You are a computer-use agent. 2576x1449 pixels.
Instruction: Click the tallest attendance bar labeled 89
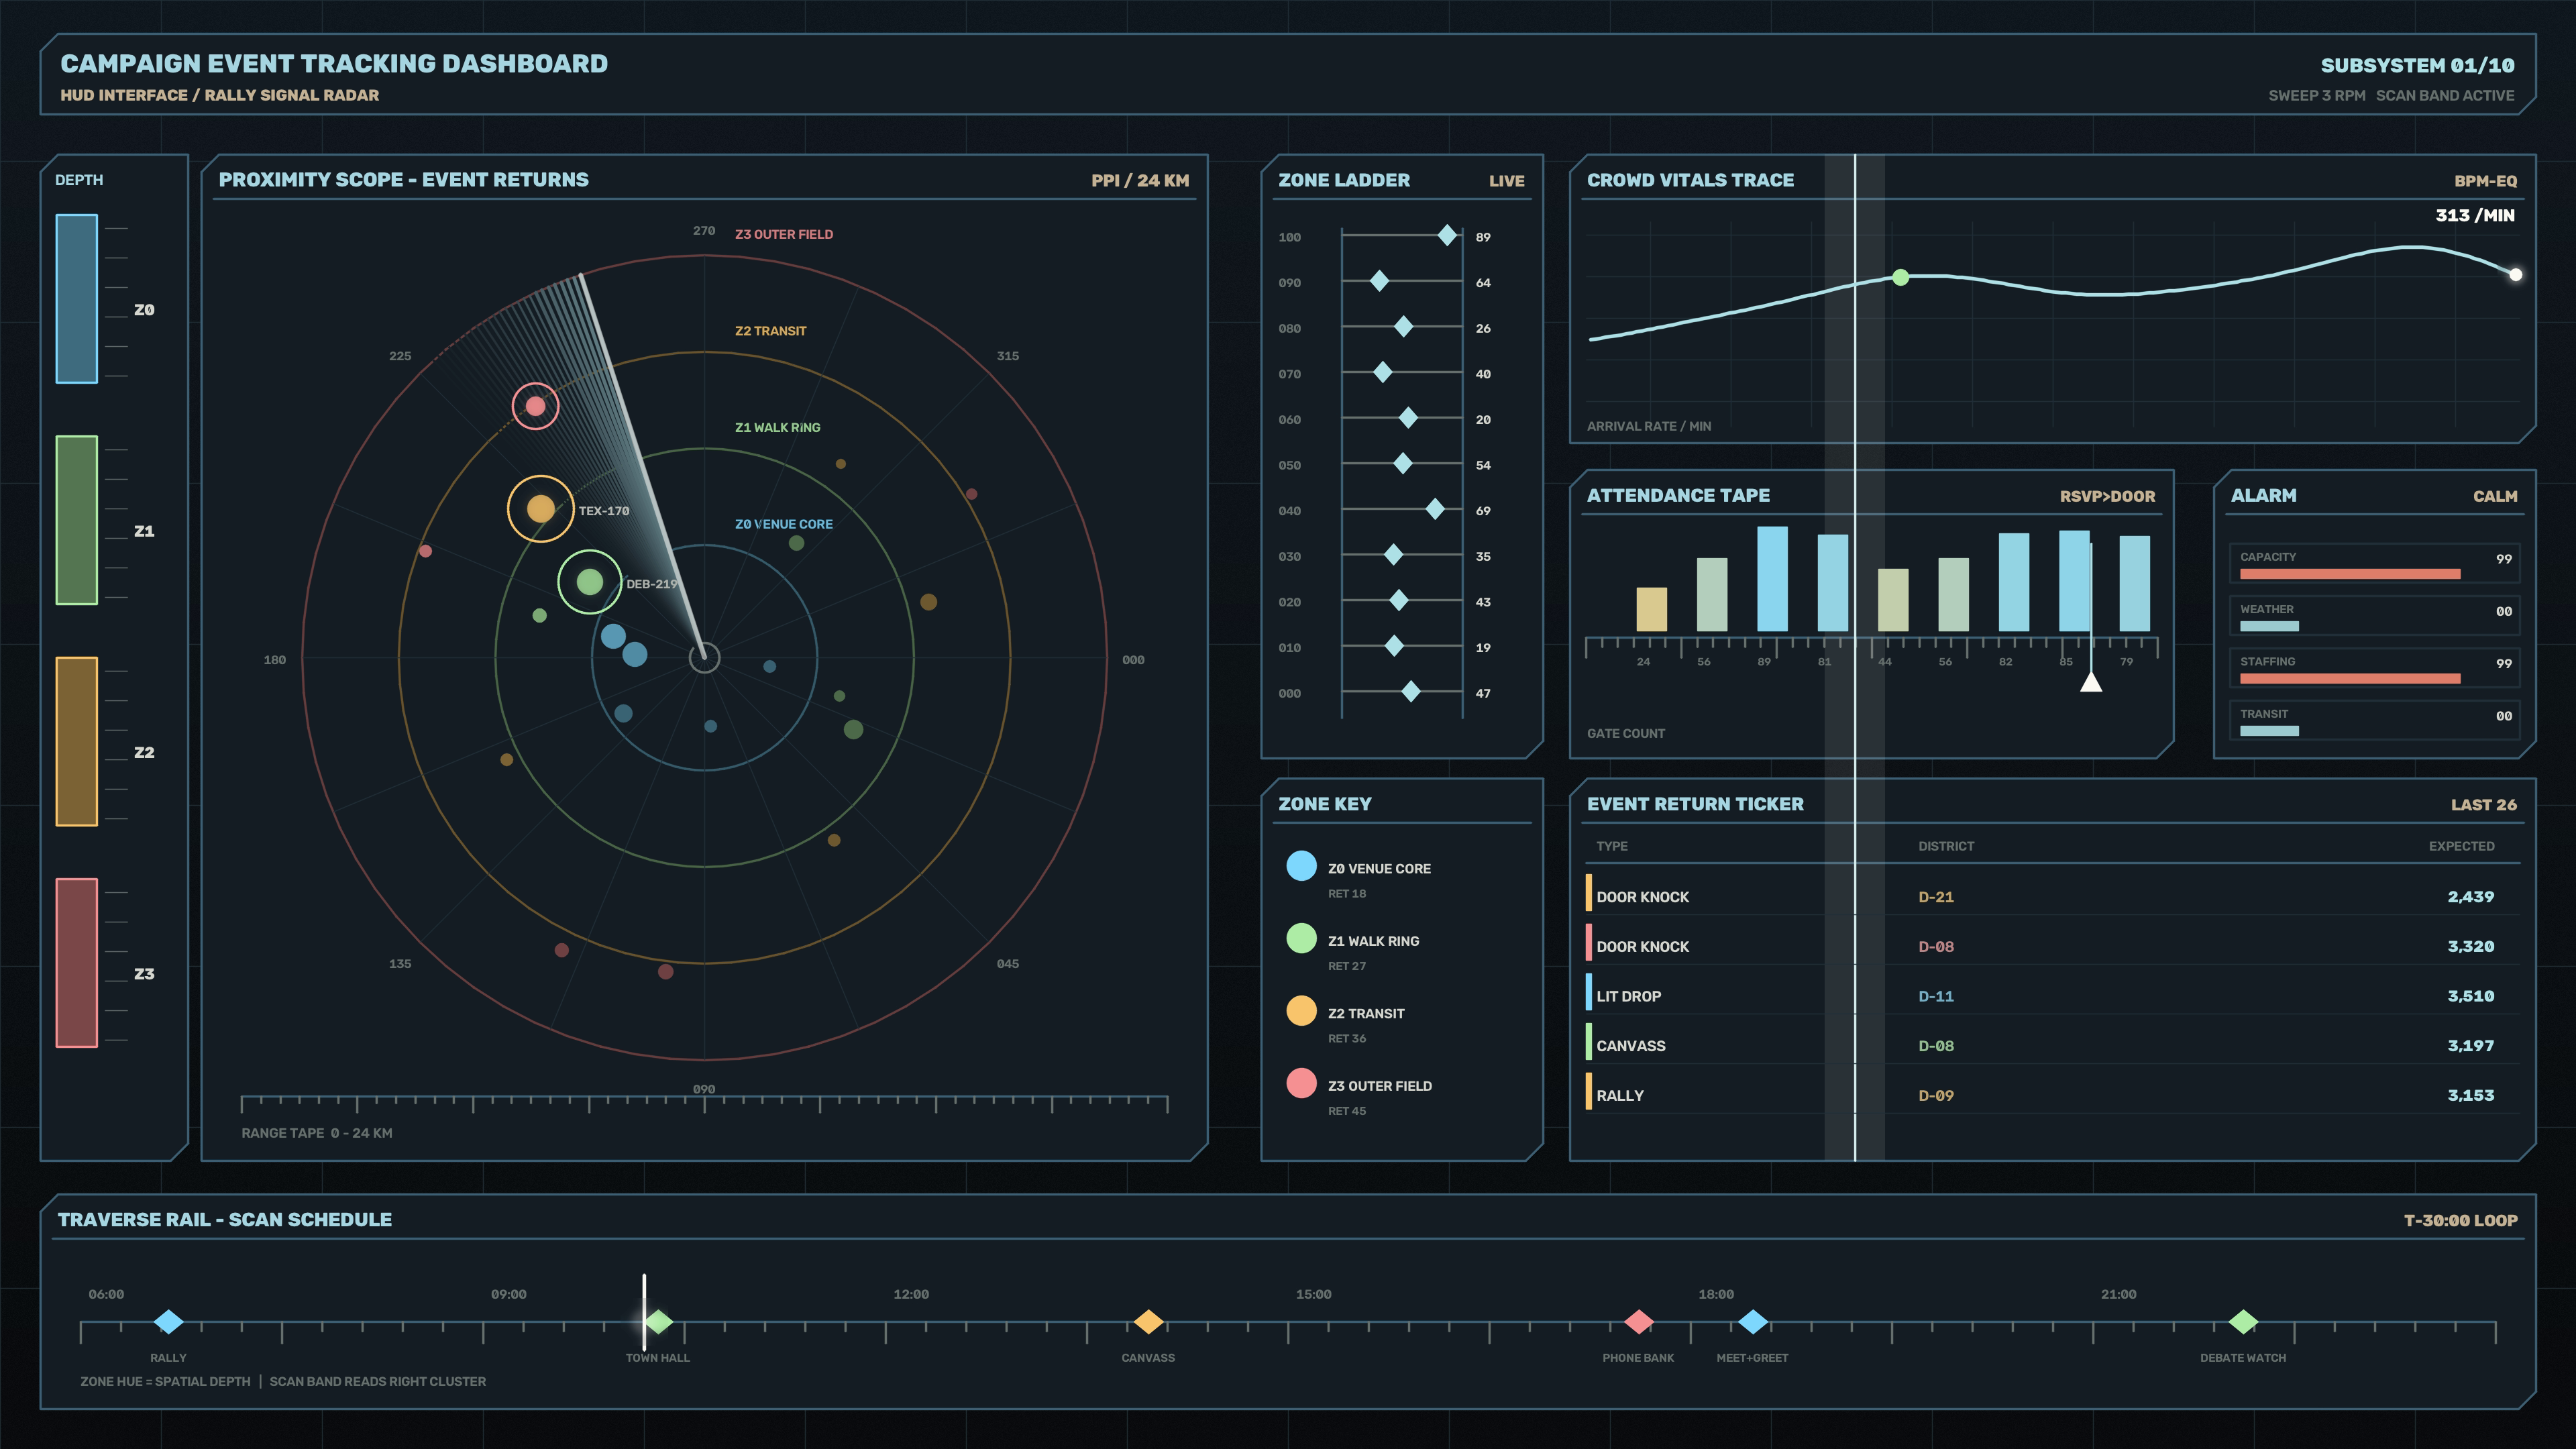coord(1773,579)
